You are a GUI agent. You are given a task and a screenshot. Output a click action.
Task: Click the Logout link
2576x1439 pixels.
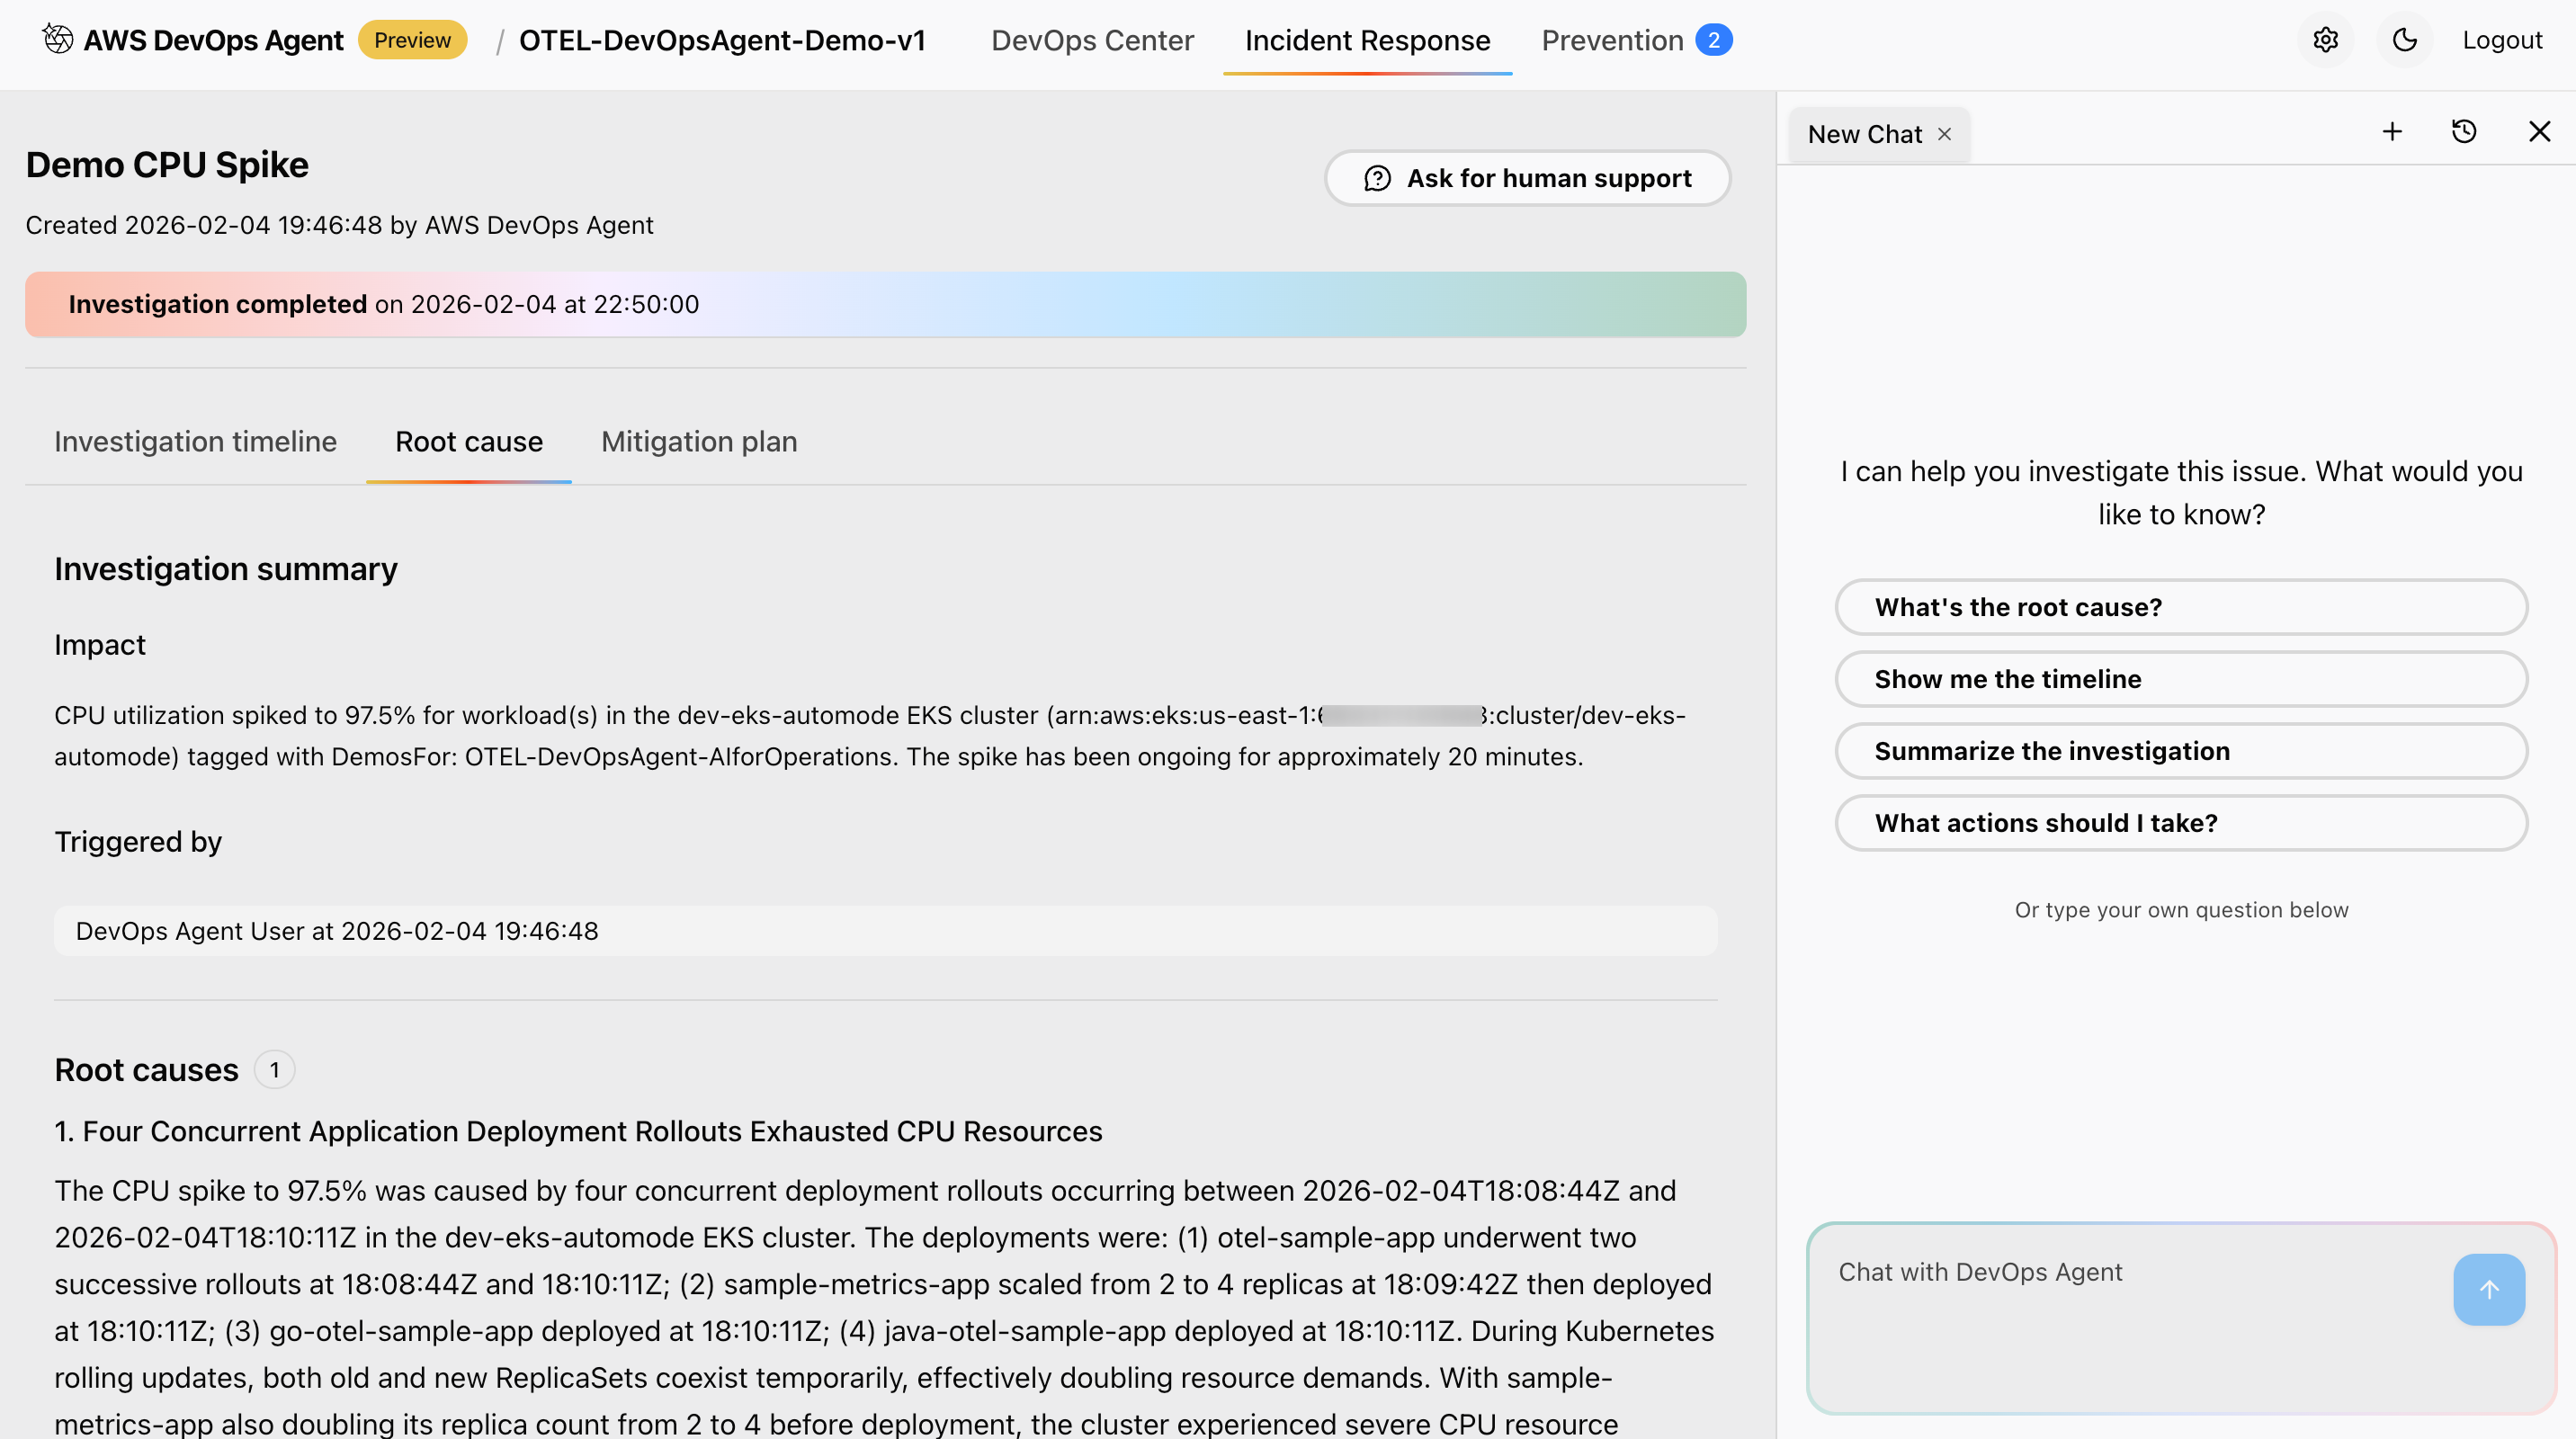pyautogui.click(x=2501, y=40)
